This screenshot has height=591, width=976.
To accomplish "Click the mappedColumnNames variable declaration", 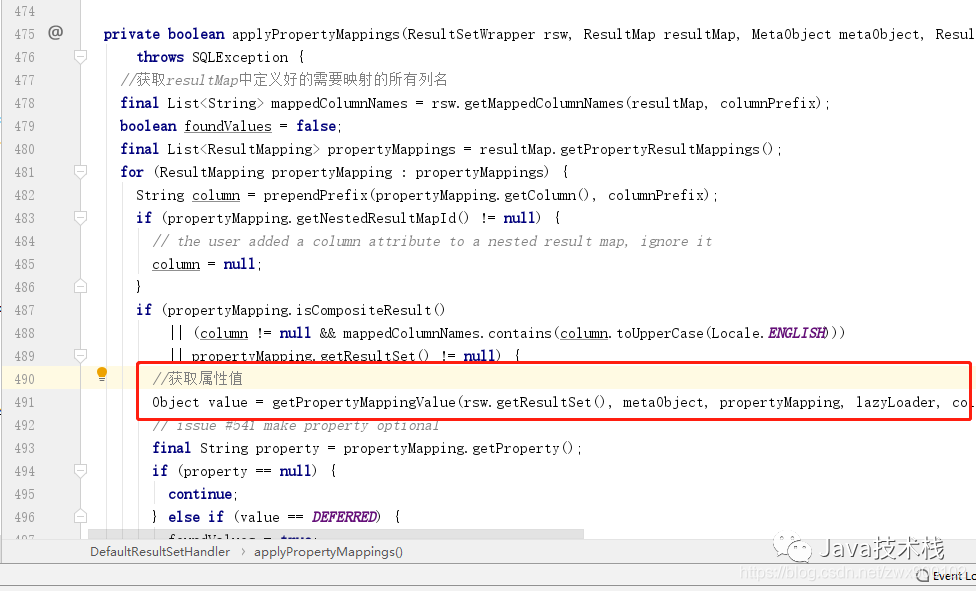I will (339, 103).
